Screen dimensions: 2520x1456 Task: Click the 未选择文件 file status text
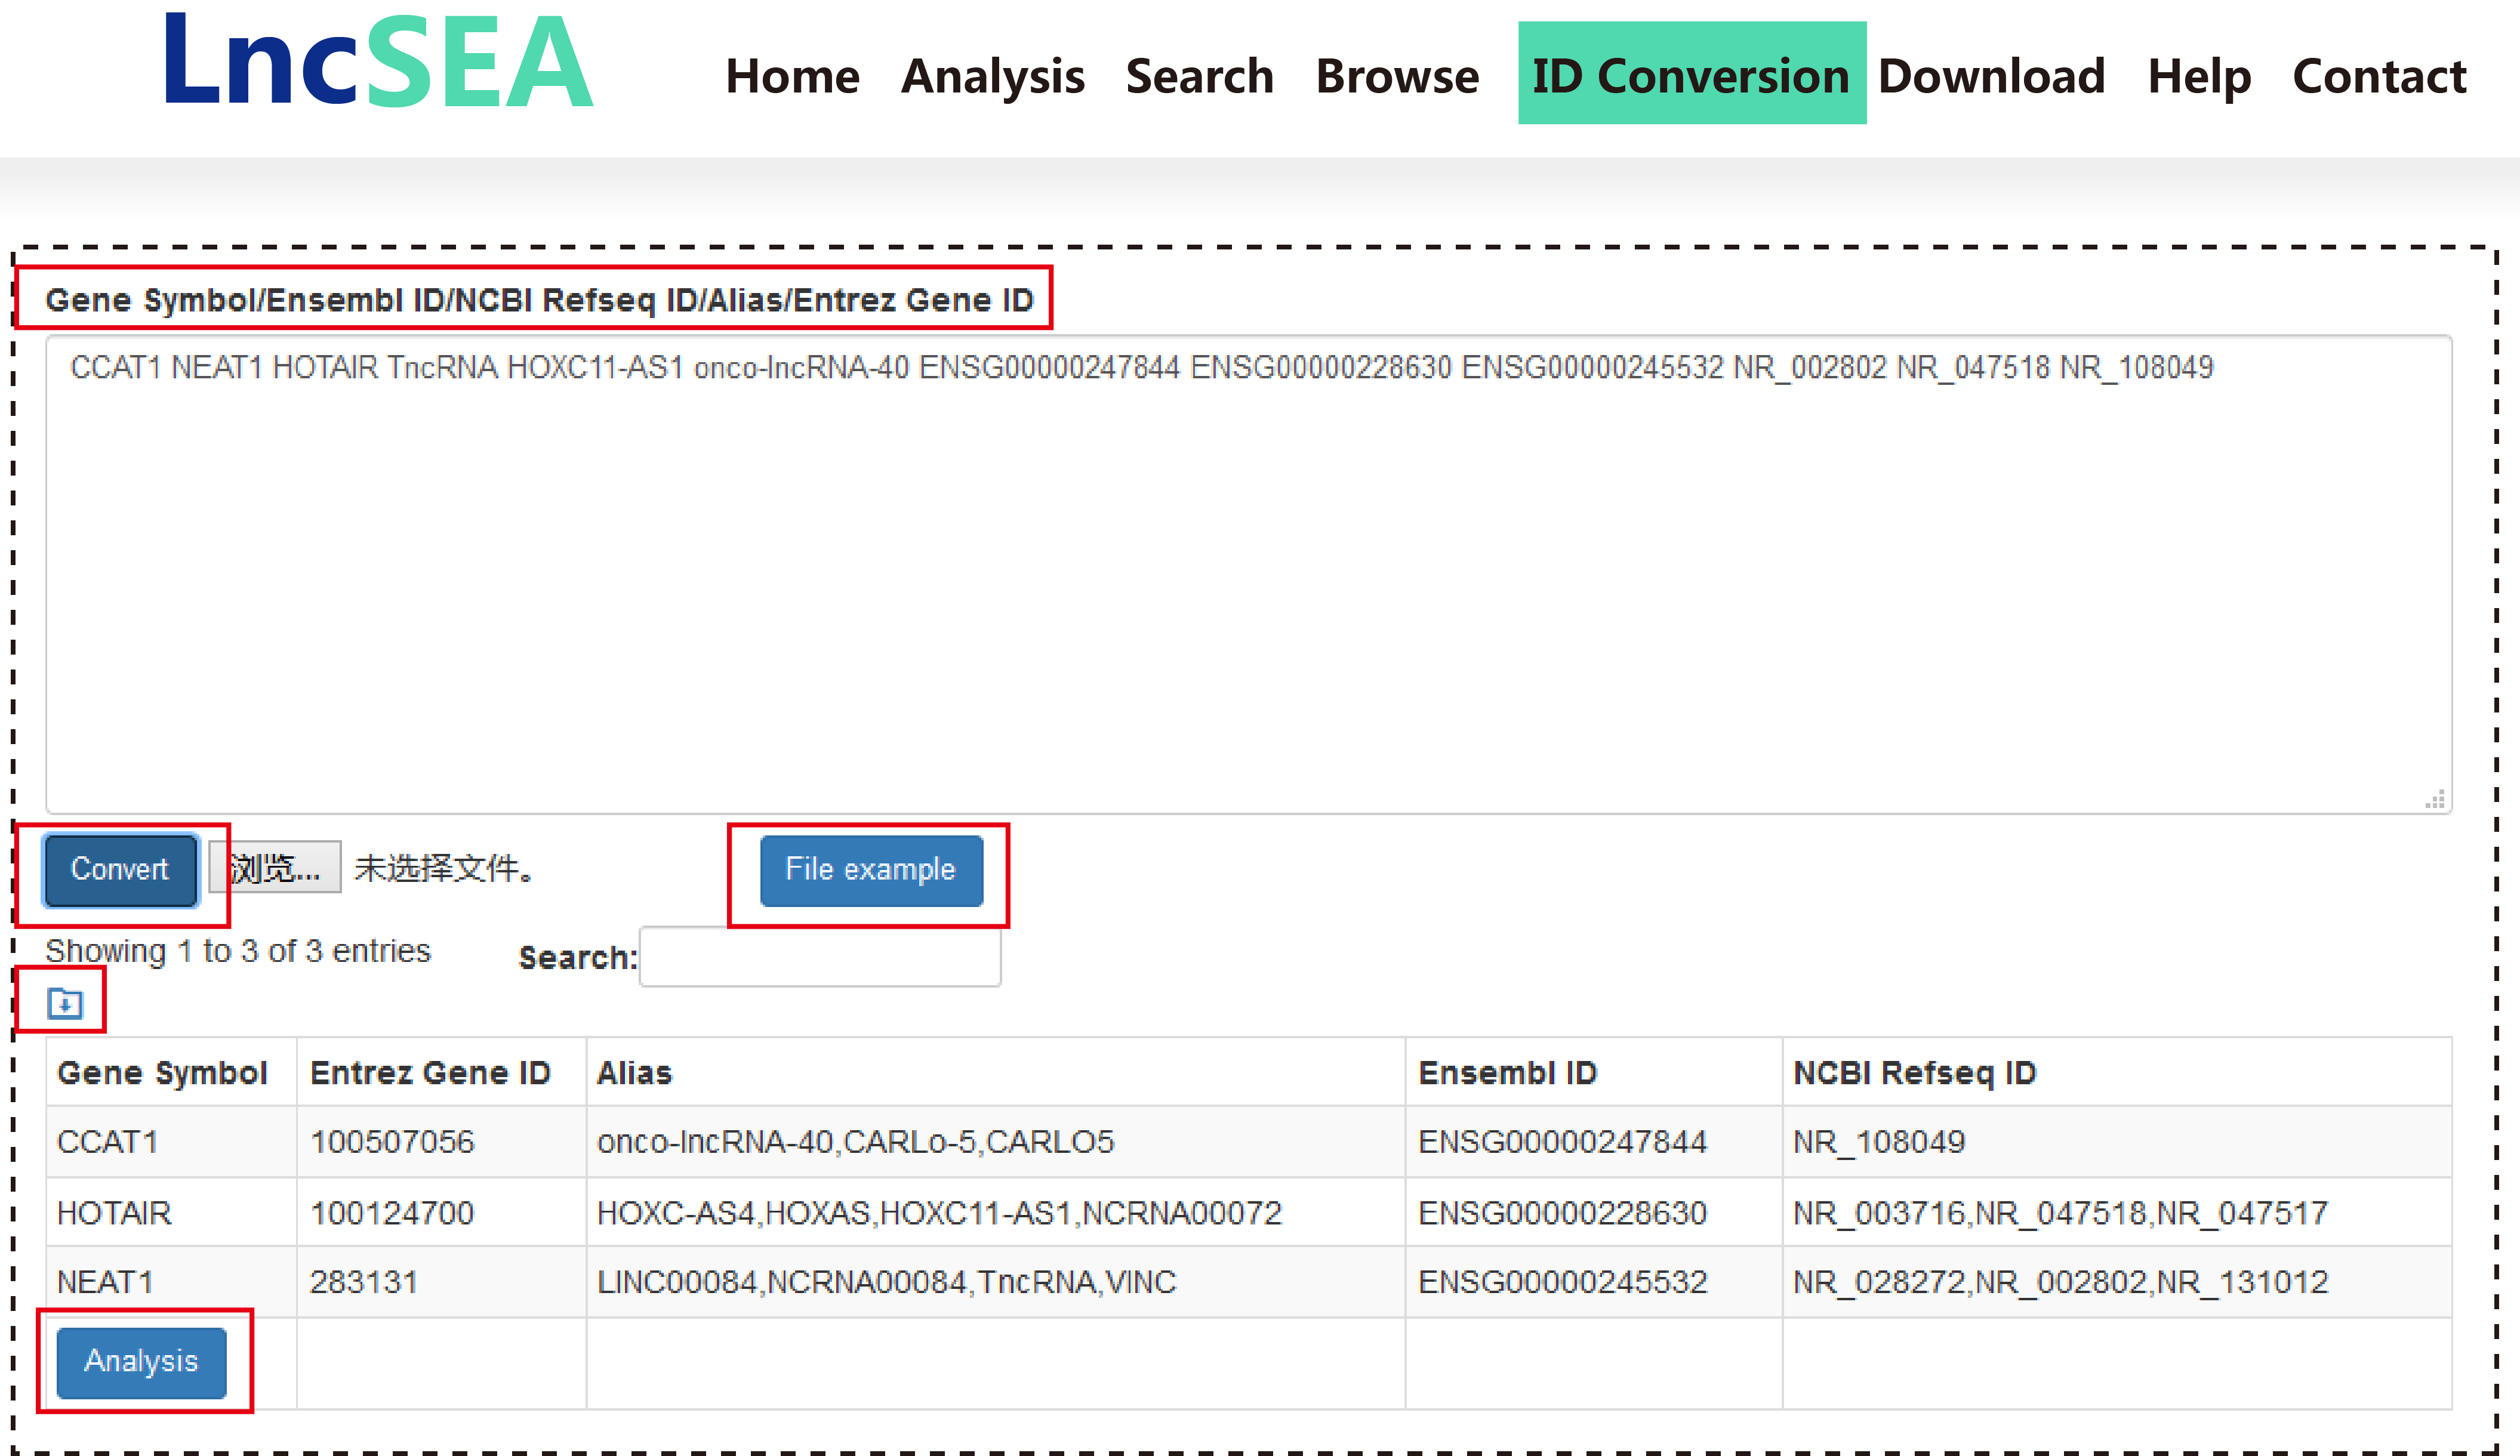click(x=444, y=868)
